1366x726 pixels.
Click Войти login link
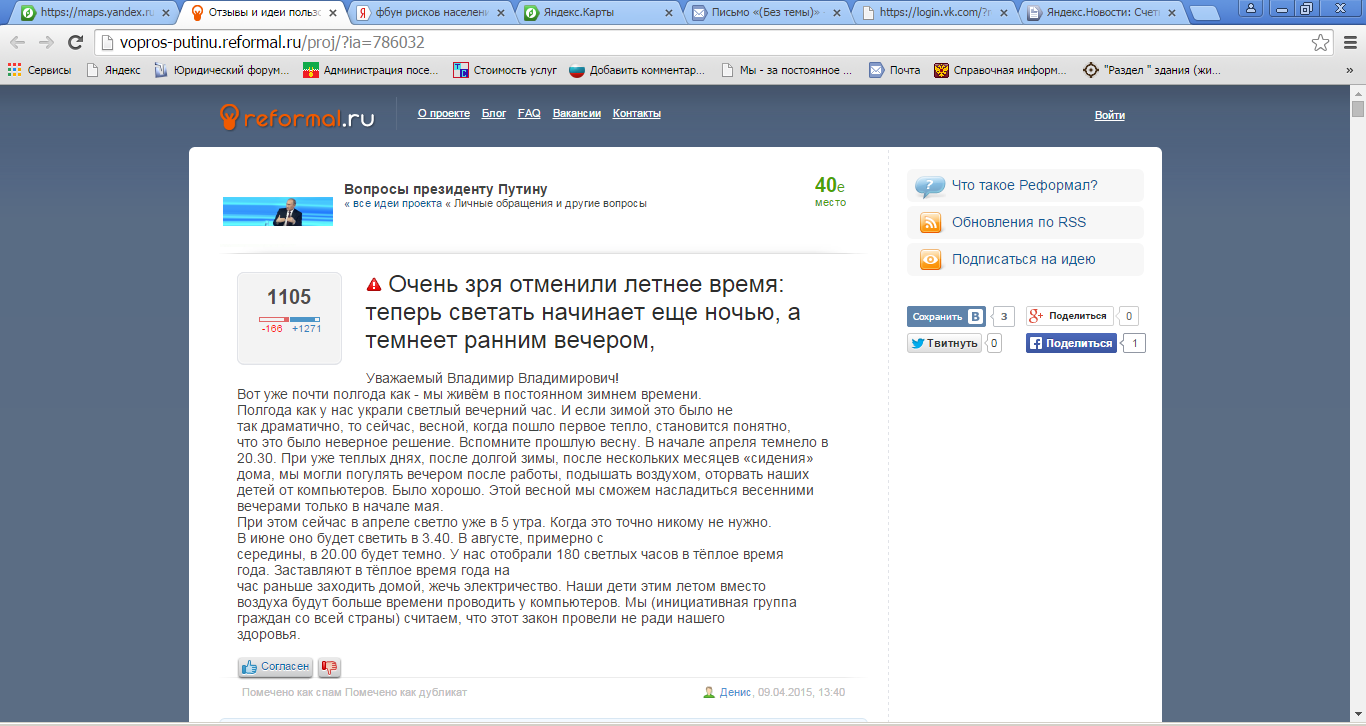pyautogui.click(x=1110, y=115)
